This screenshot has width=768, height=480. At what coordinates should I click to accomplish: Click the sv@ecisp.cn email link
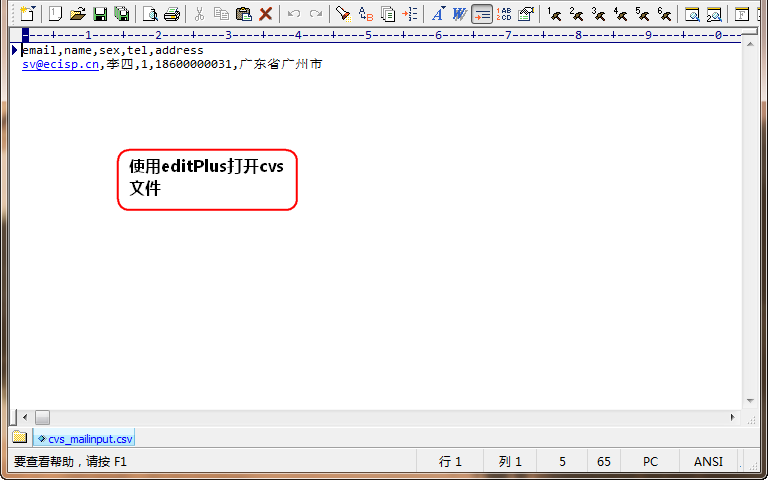tap(60, 64)
